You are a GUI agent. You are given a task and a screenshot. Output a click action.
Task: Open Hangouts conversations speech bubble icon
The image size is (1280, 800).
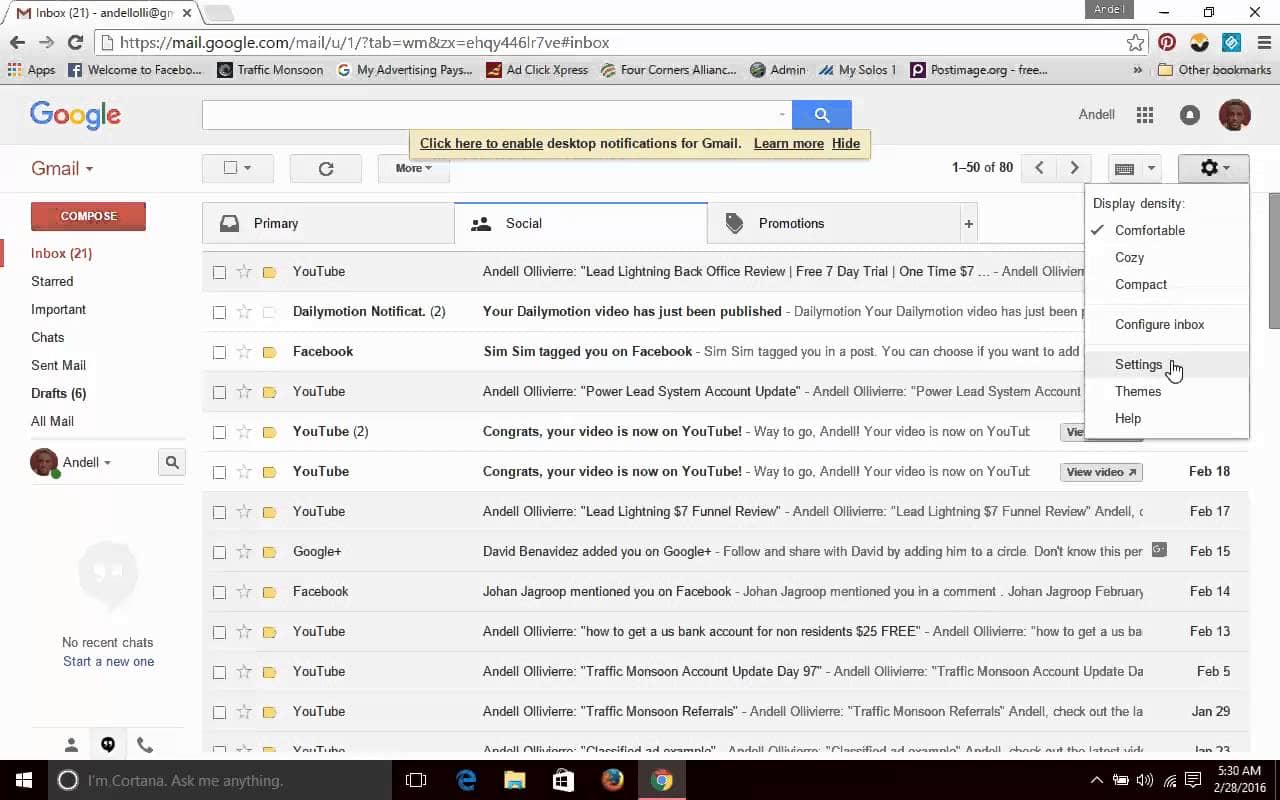108,744
